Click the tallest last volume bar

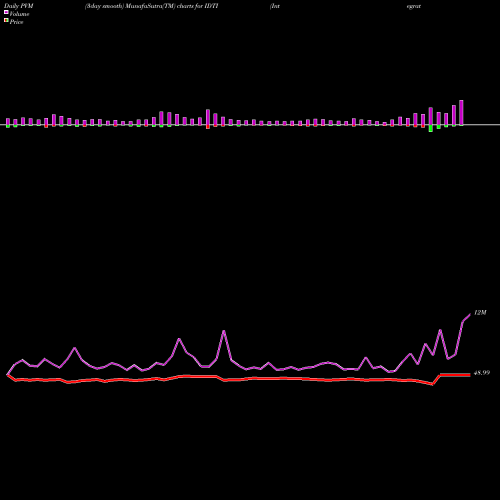click(x=461, y=113)
